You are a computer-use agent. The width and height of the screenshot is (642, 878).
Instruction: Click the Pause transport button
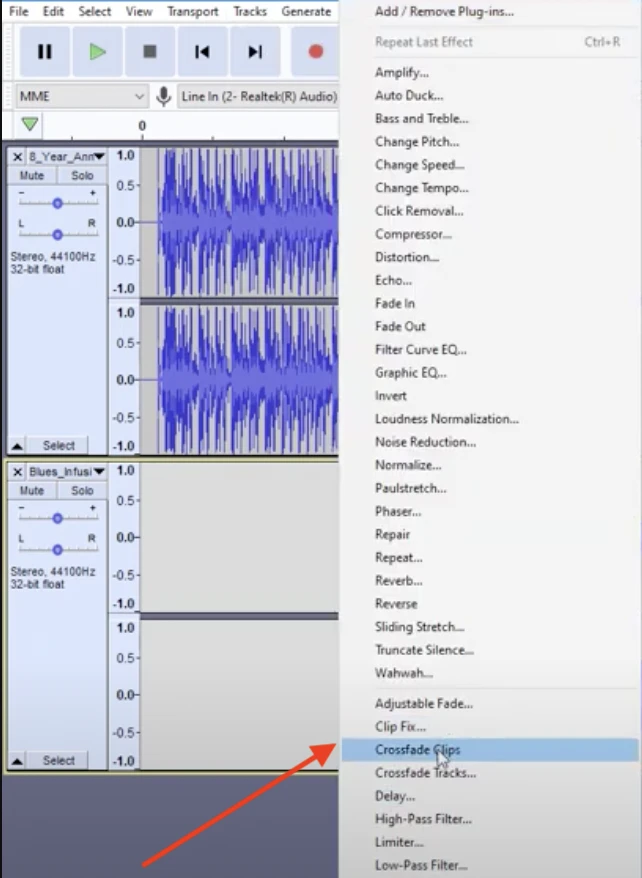(44, 52)
